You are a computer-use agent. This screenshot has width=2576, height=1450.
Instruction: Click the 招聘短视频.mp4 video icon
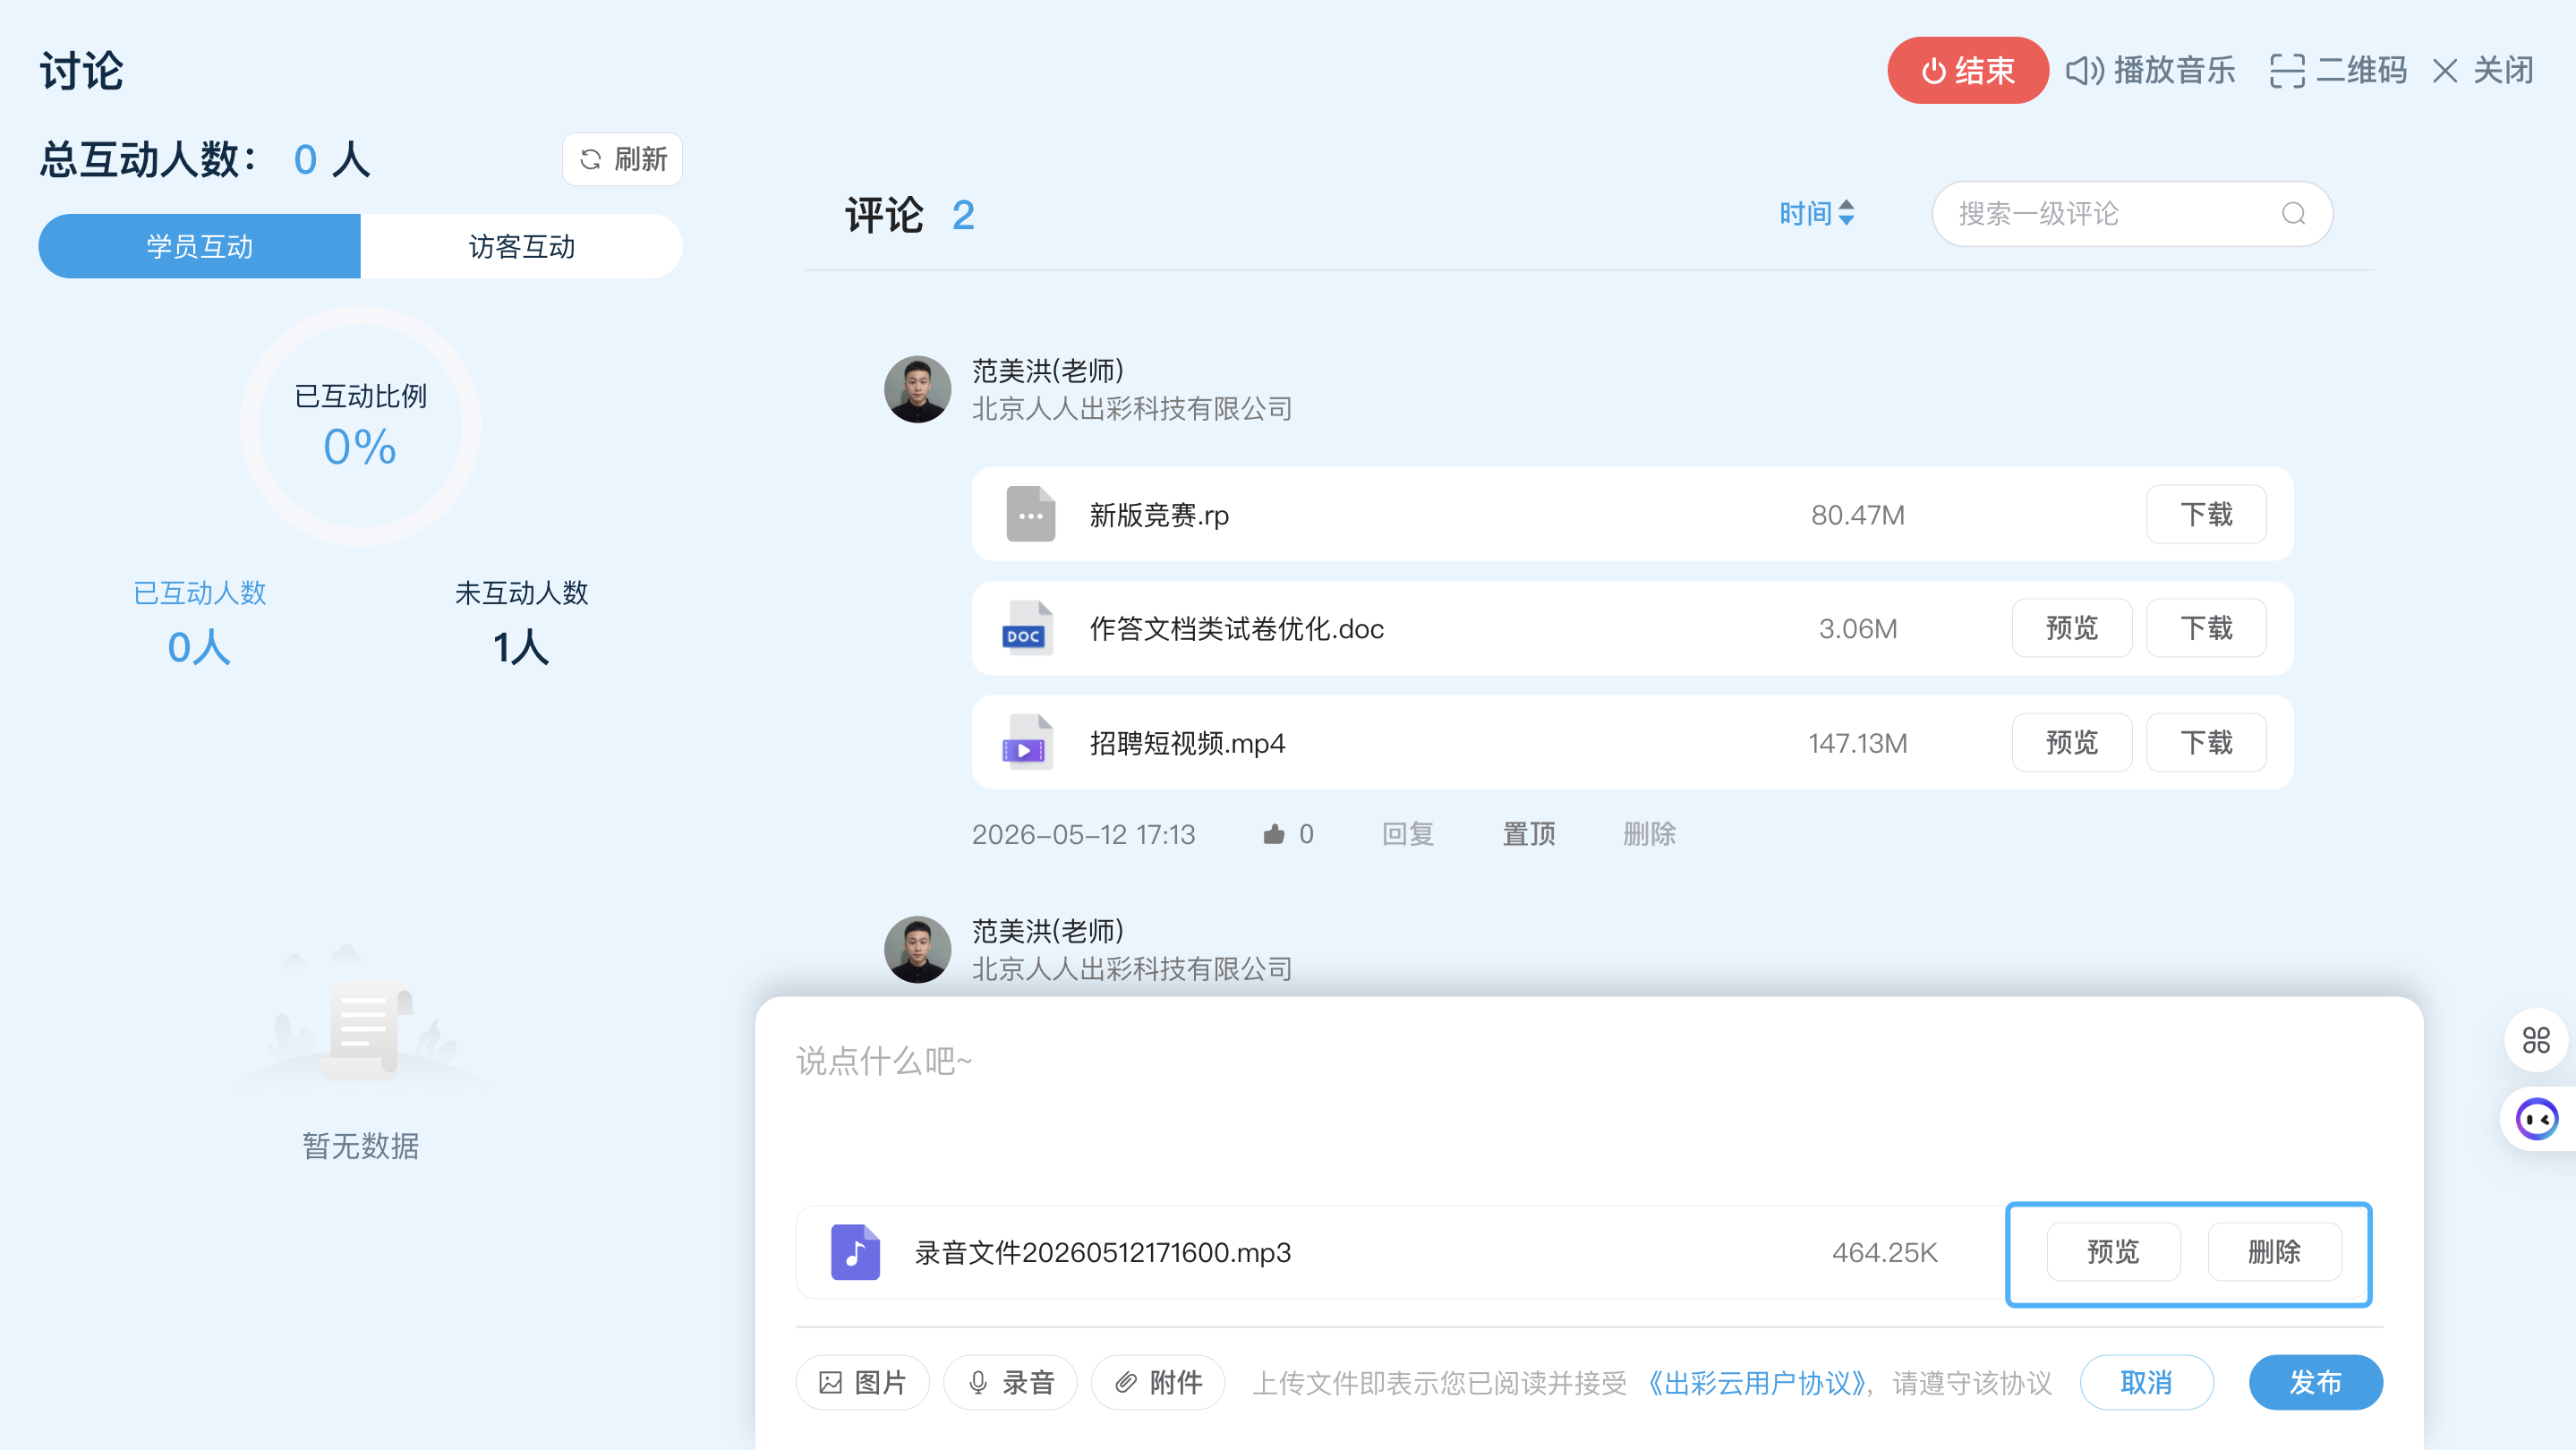(1027, 742)
